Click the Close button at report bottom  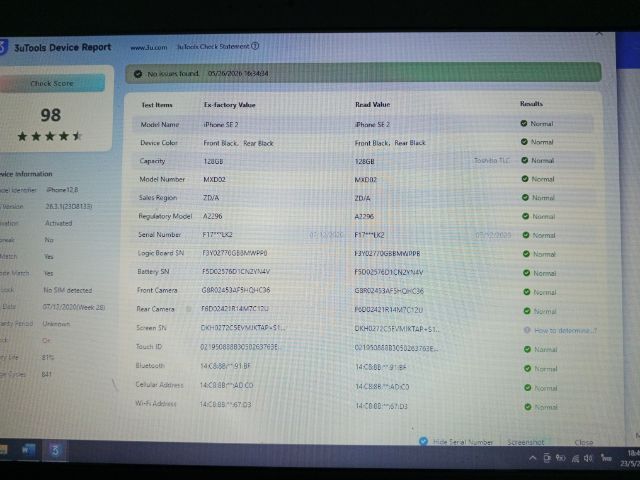[x=584, y=442]
